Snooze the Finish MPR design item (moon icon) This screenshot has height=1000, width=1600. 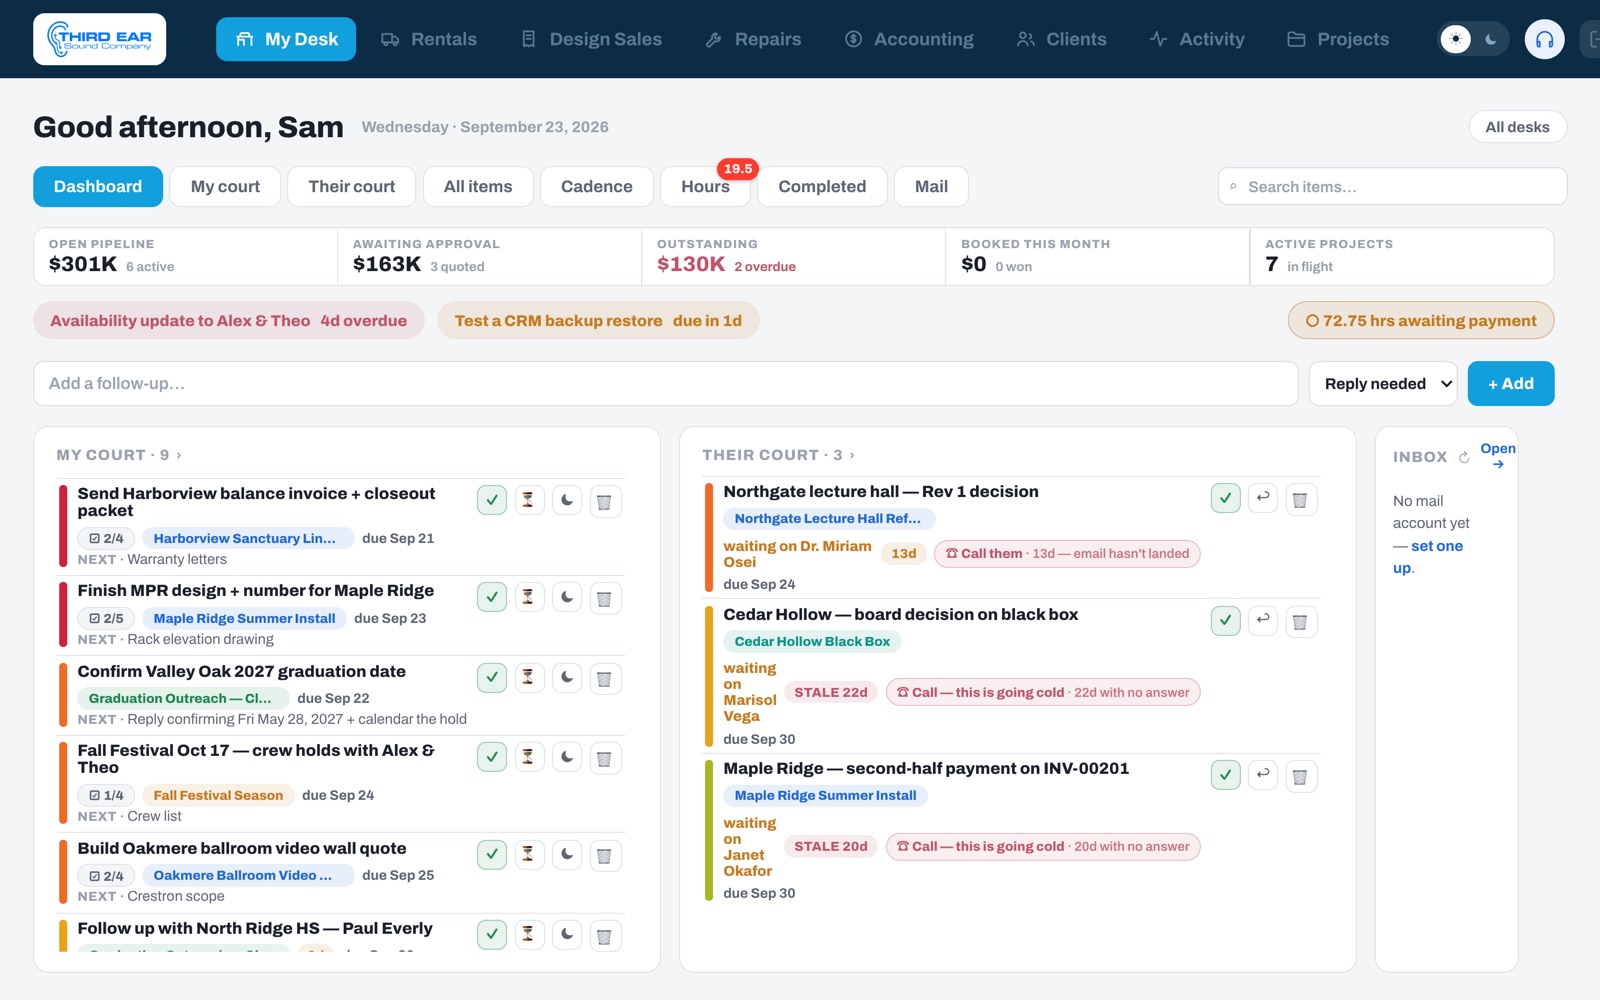pyautogui.click(x=567, y=597)
